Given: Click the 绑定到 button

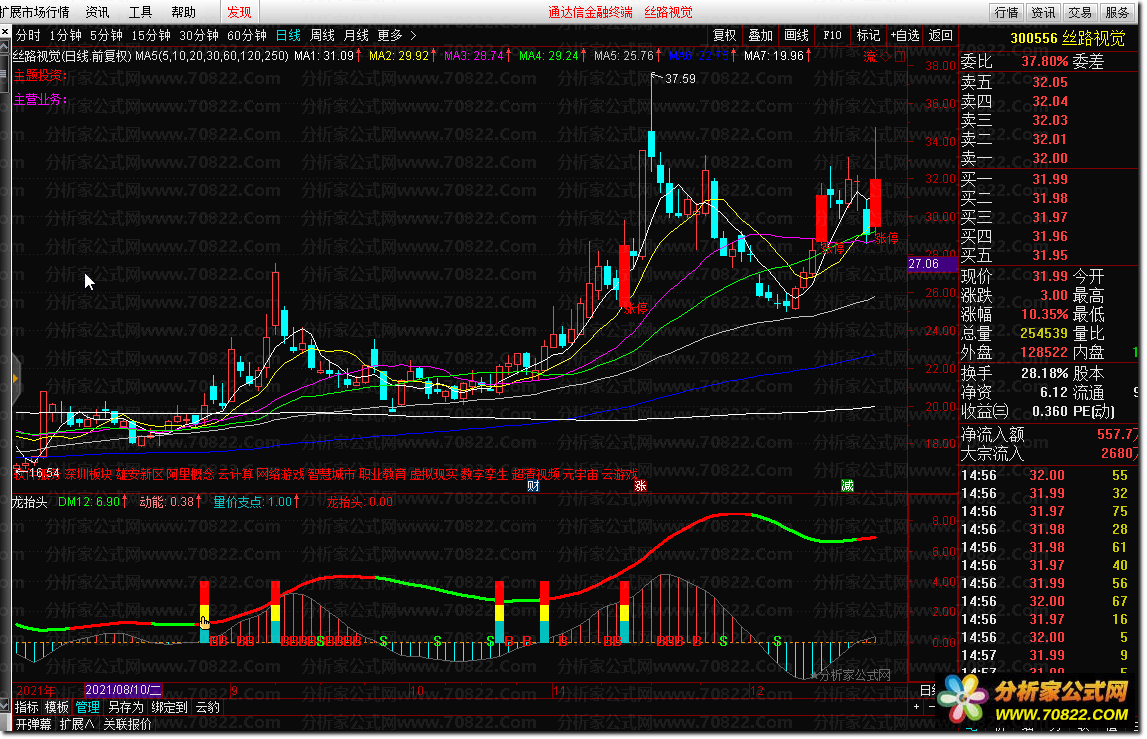Looking at the screenshot, I should tap(170, 708).
